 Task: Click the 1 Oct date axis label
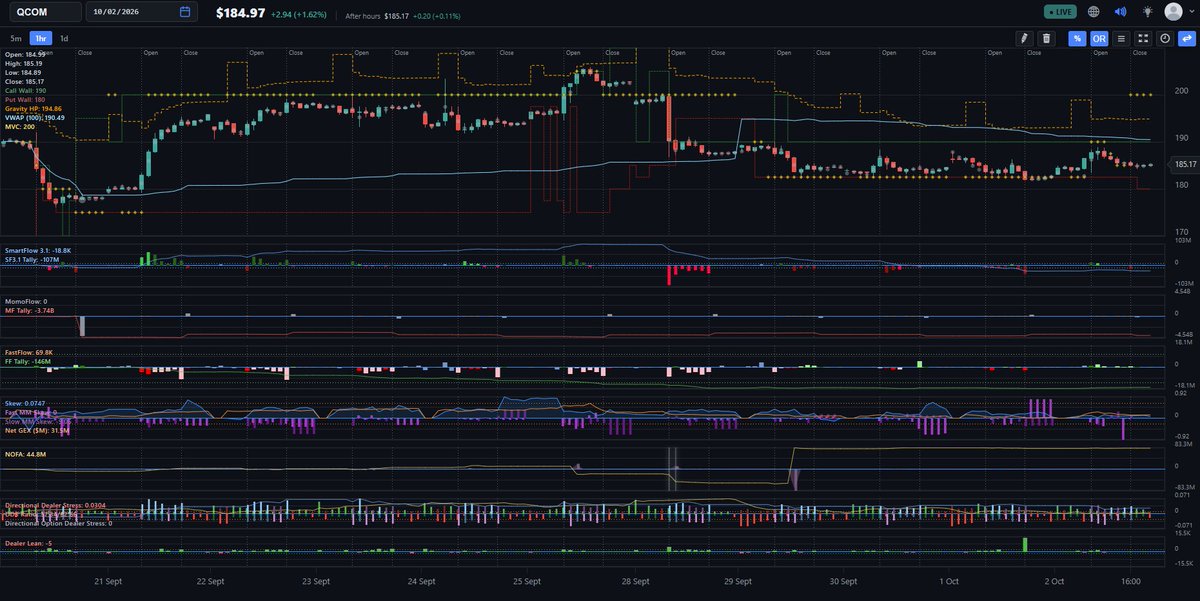tap(949, 581)
